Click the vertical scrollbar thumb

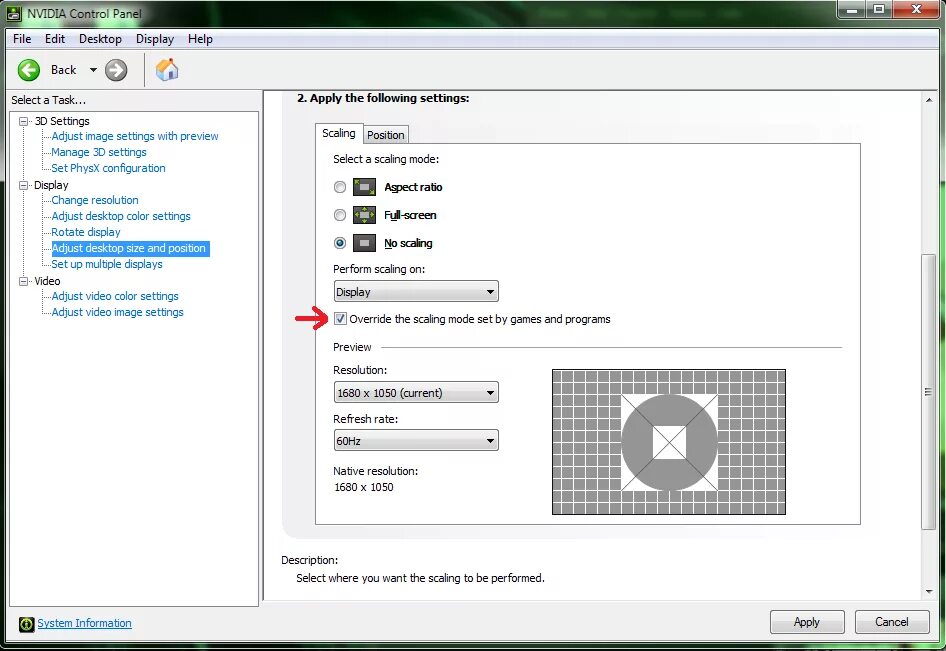[x=929, y=392]
